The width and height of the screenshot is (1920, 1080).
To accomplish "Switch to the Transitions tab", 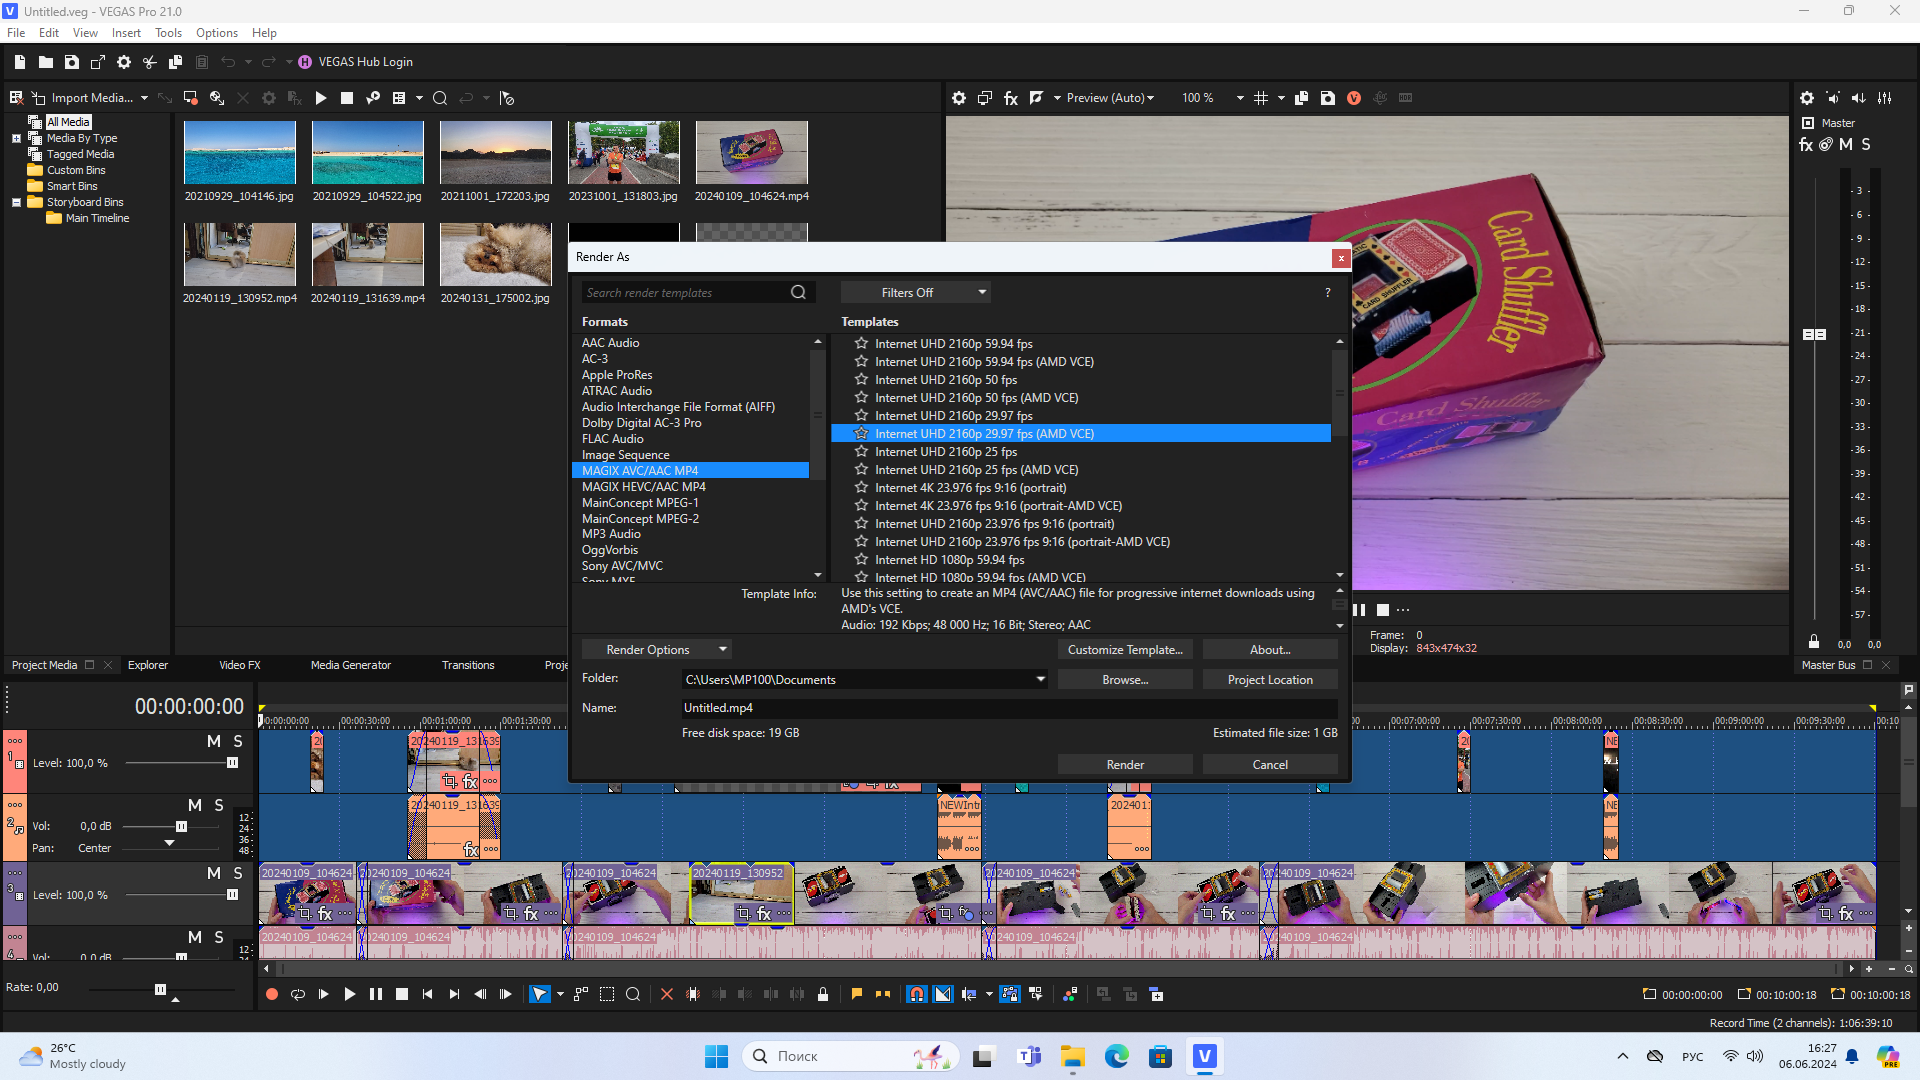I will coord(468,665).
